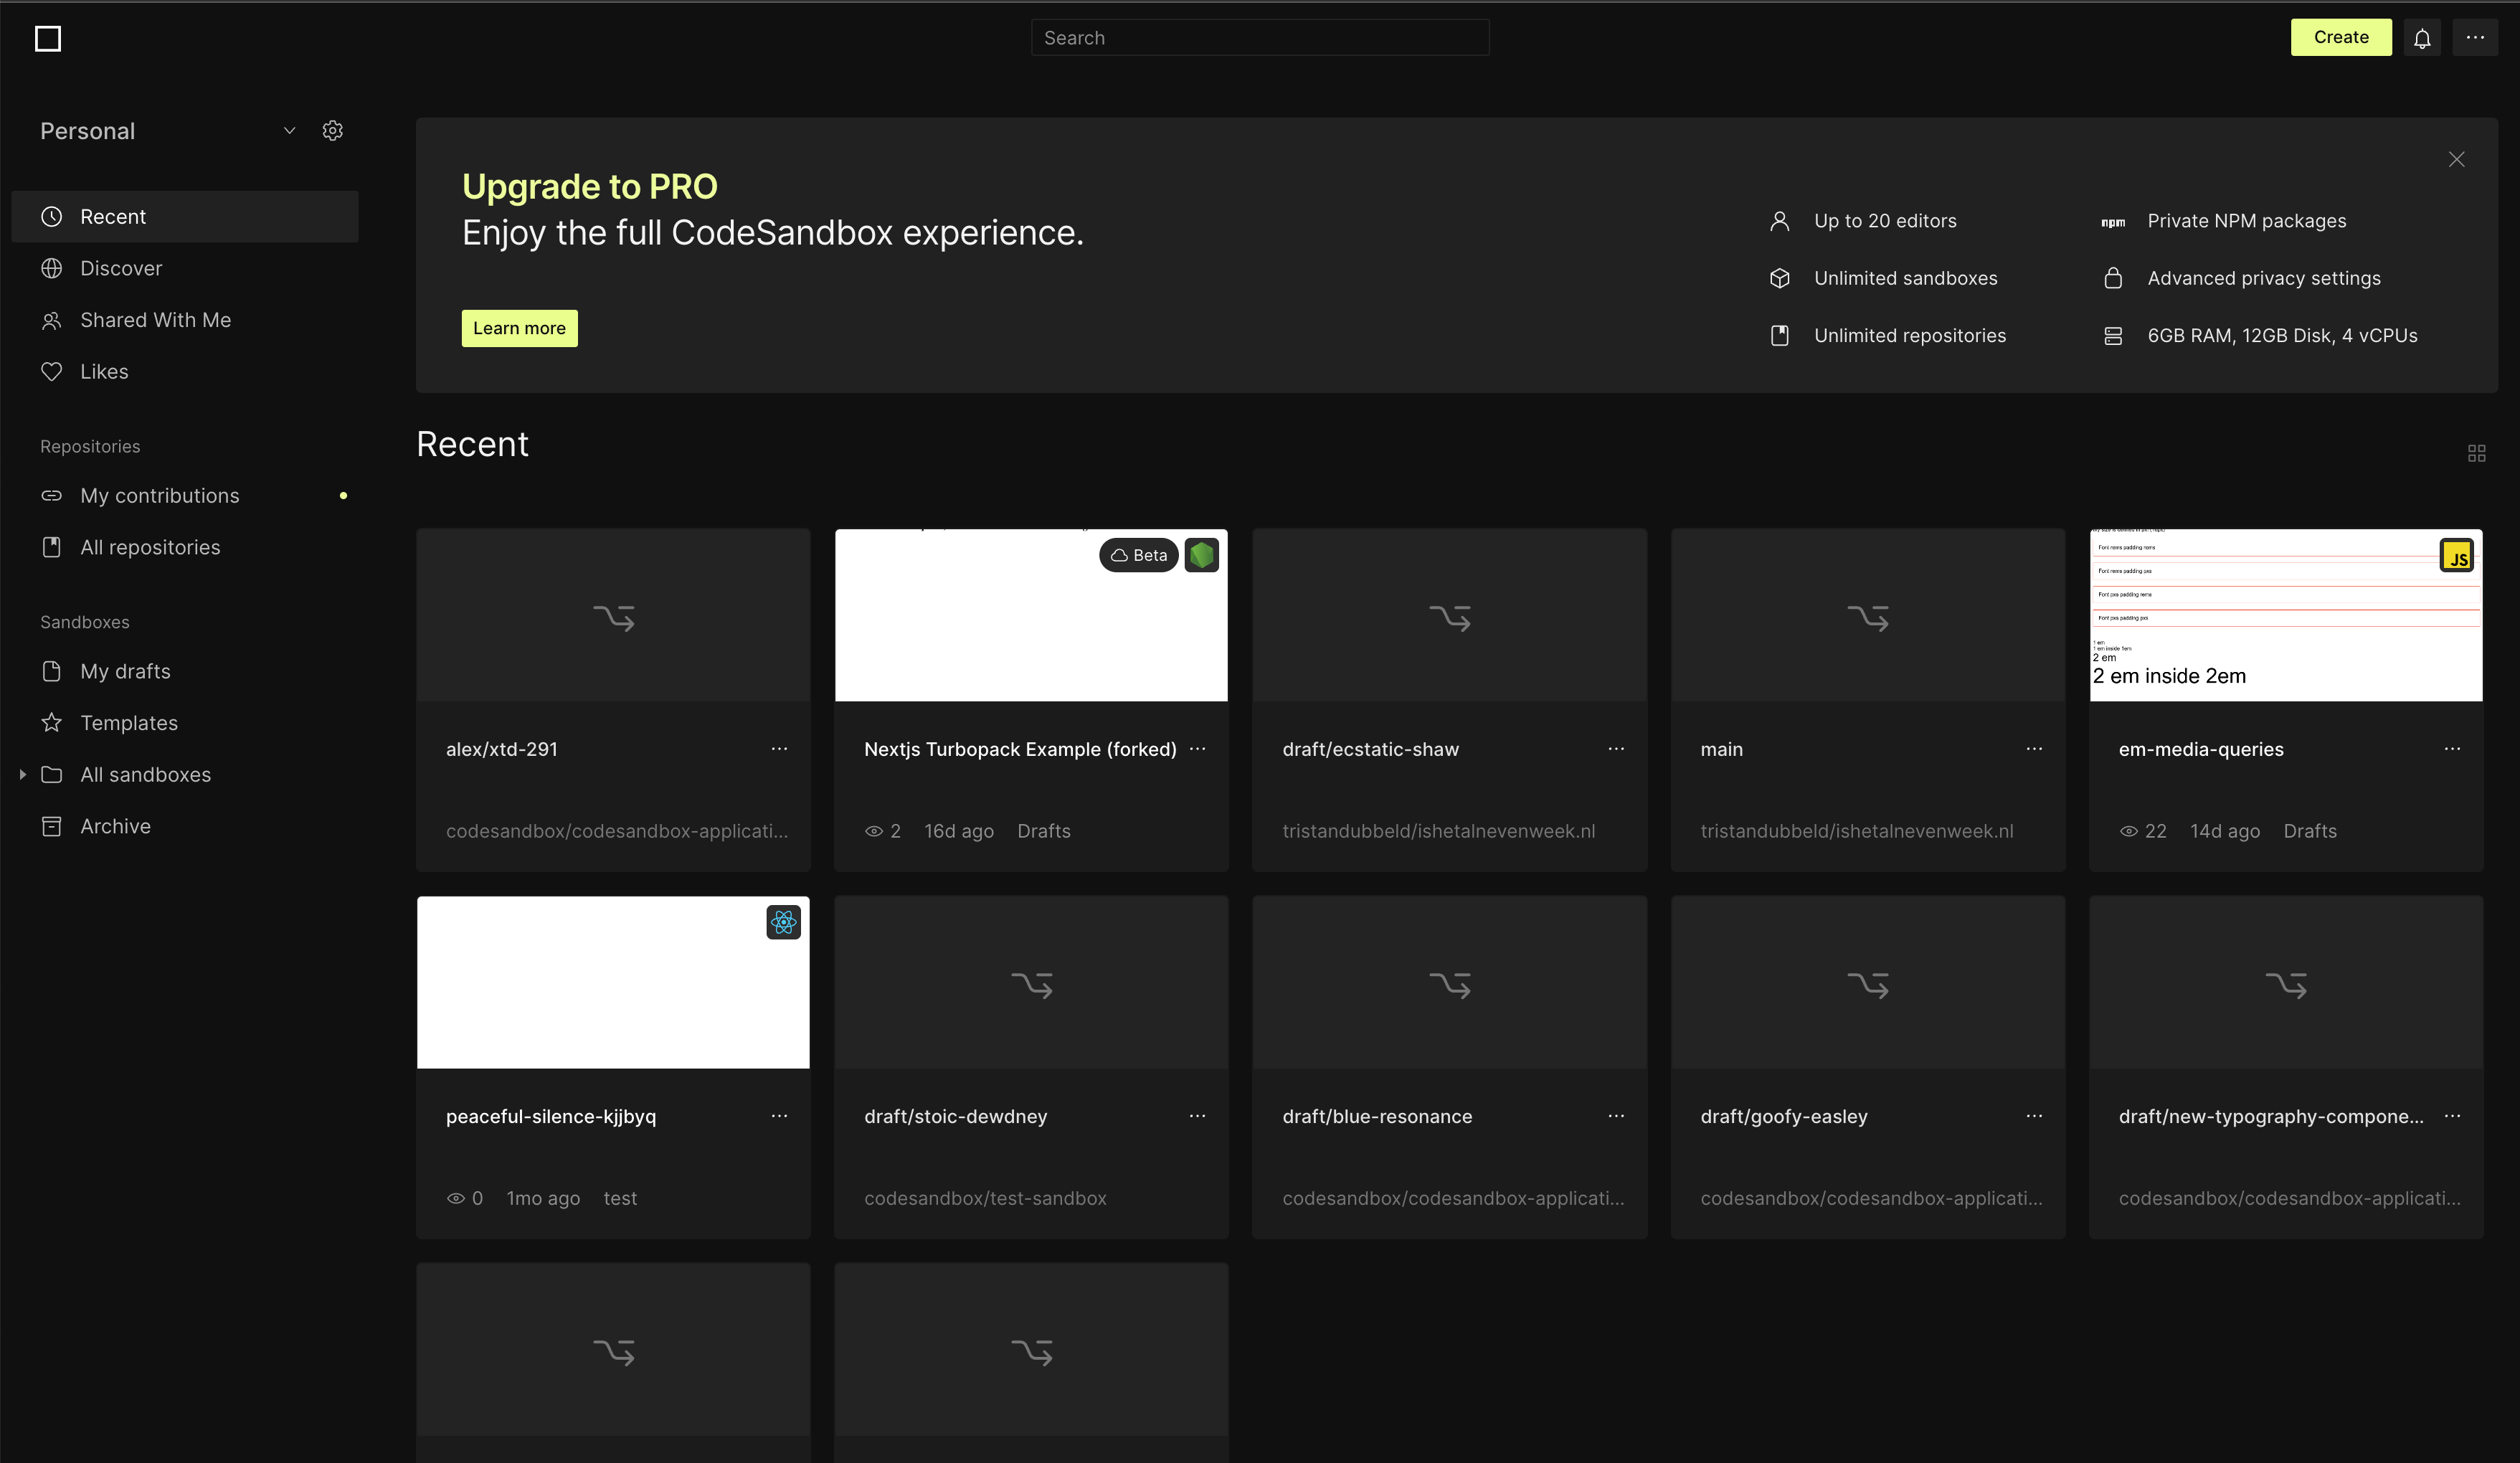2520x1463 pixels.
Task: Open menu for em-media-queries card
Action: click(x=2452, y=749)
